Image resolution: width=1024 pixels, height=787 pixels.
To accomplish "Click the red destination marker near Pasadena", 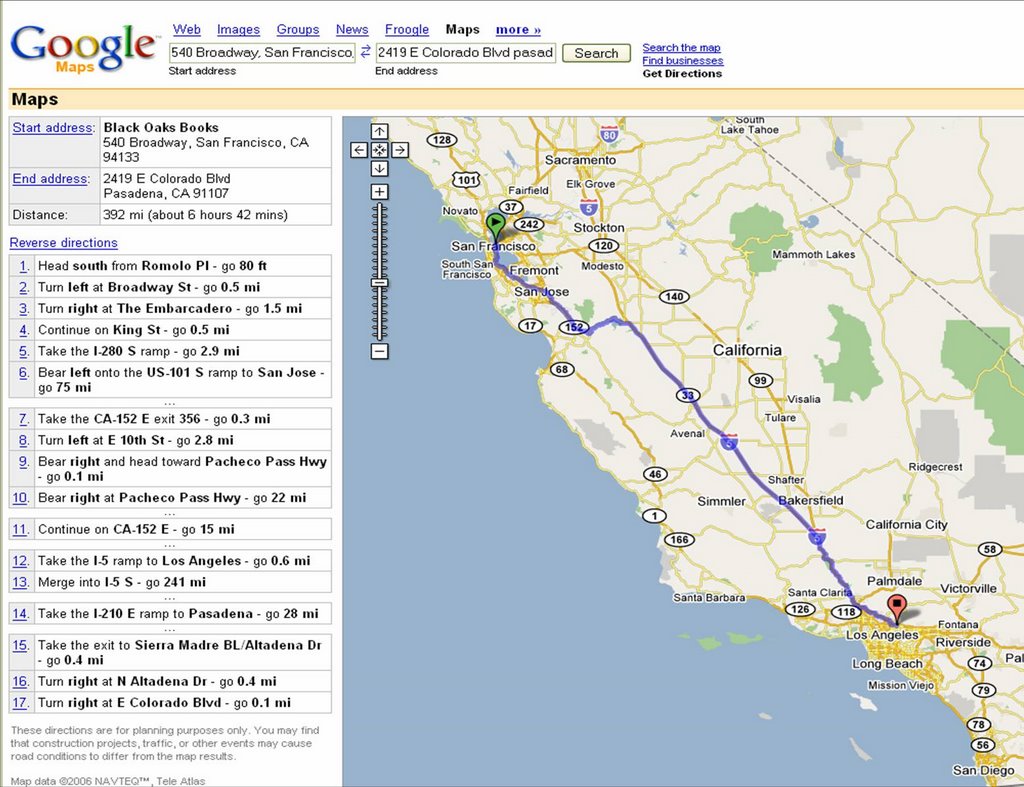I will pos(897,606).
